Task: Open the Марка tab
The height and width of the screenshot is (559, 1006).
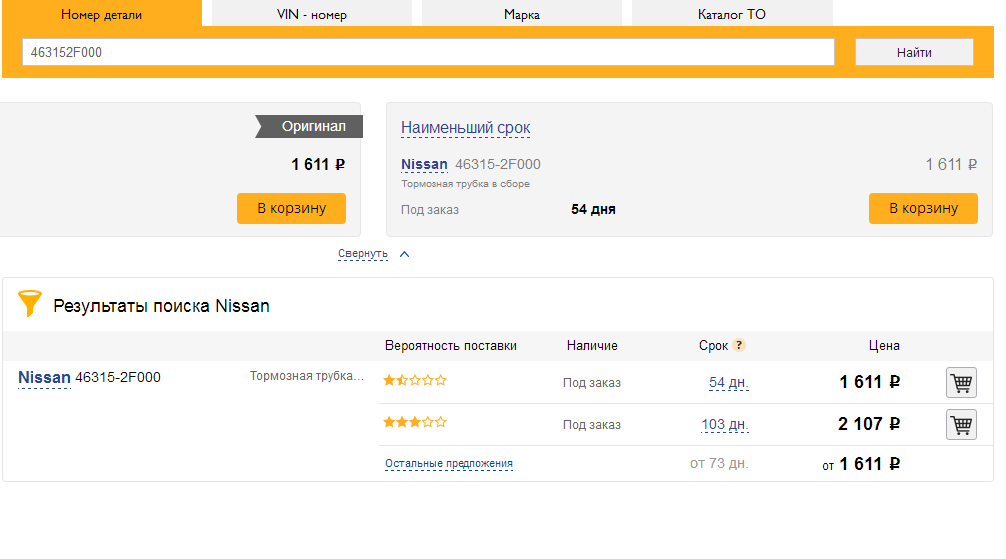Action: click(522, 13)
